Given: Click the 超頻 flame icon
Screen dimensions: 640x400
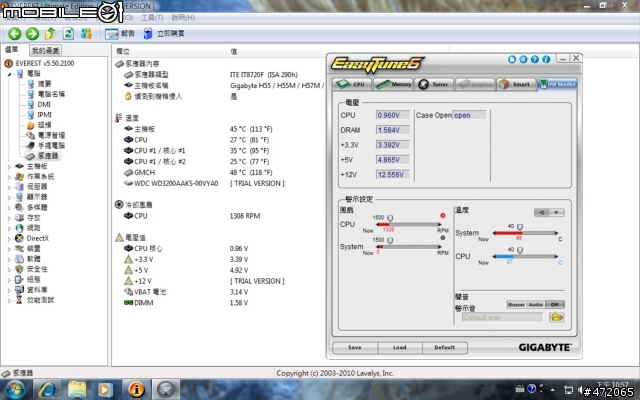Looking at the screenshot, I should pyautogui.click(x=31, y=125).
